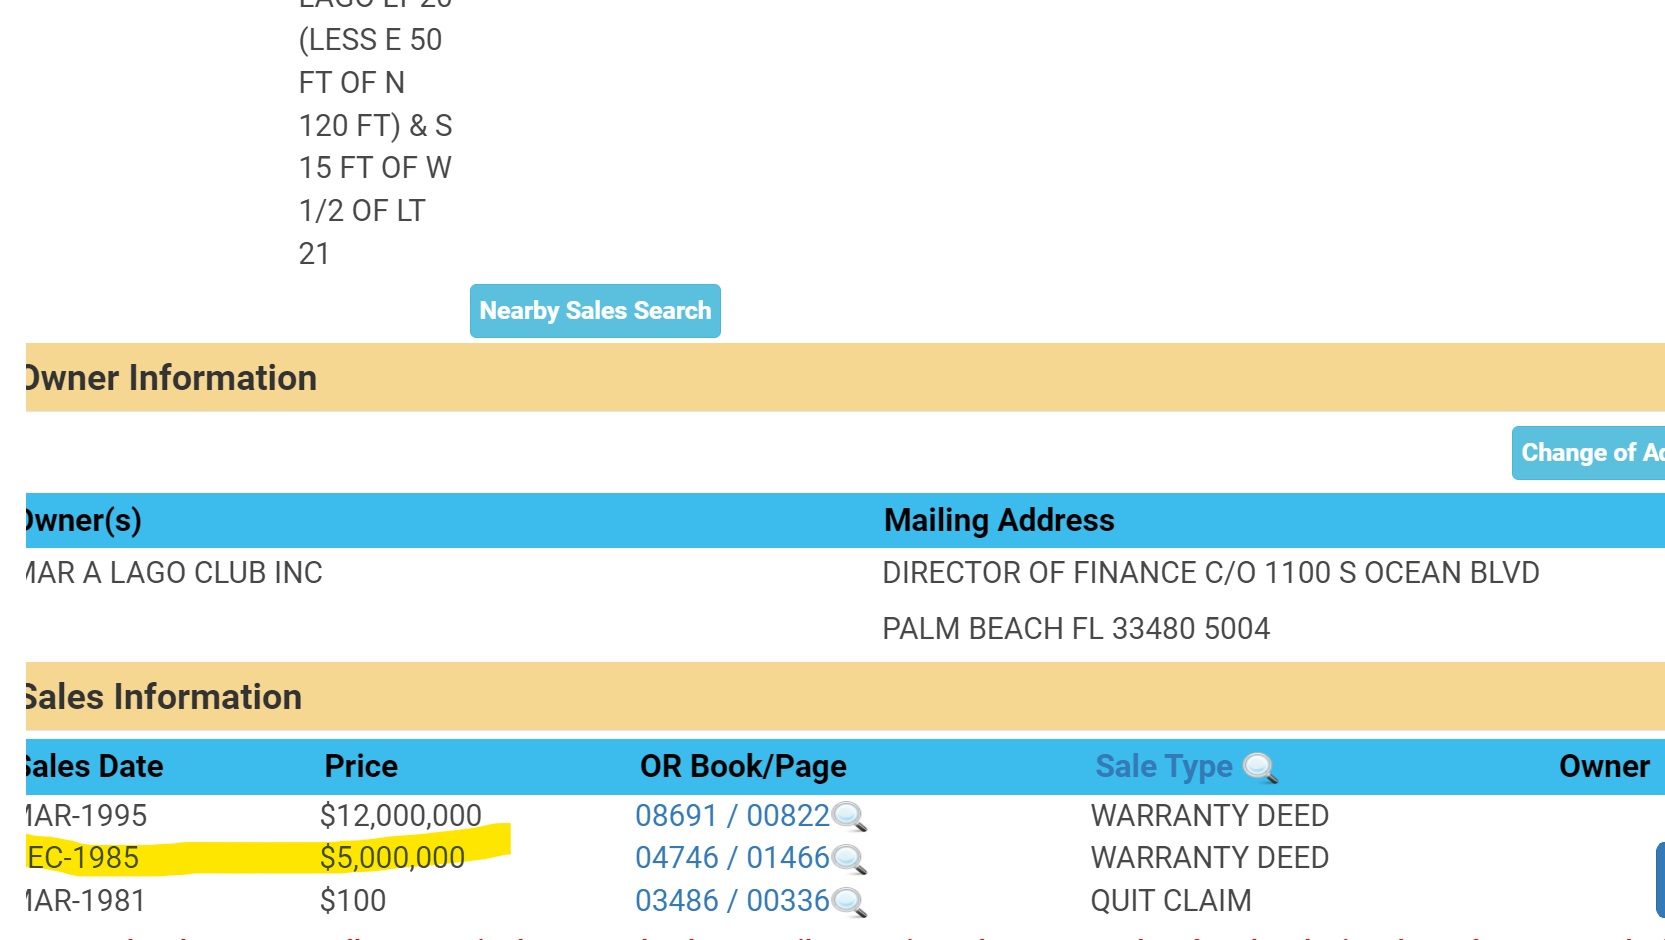Click the Owner column header in sales table
The image size is (1665, 940).
point(1604,767)
